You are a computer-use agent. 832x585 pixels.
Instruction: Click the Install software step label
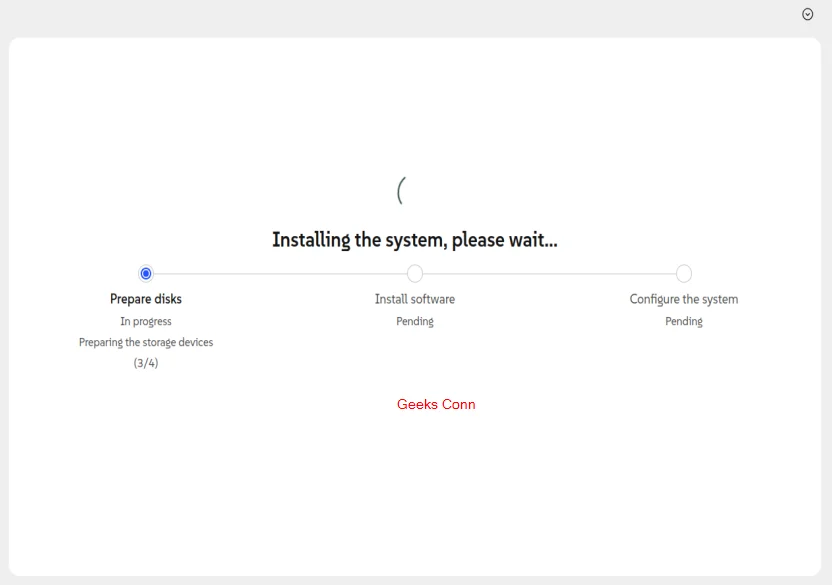pyautogui.click(x=415, y=298)
